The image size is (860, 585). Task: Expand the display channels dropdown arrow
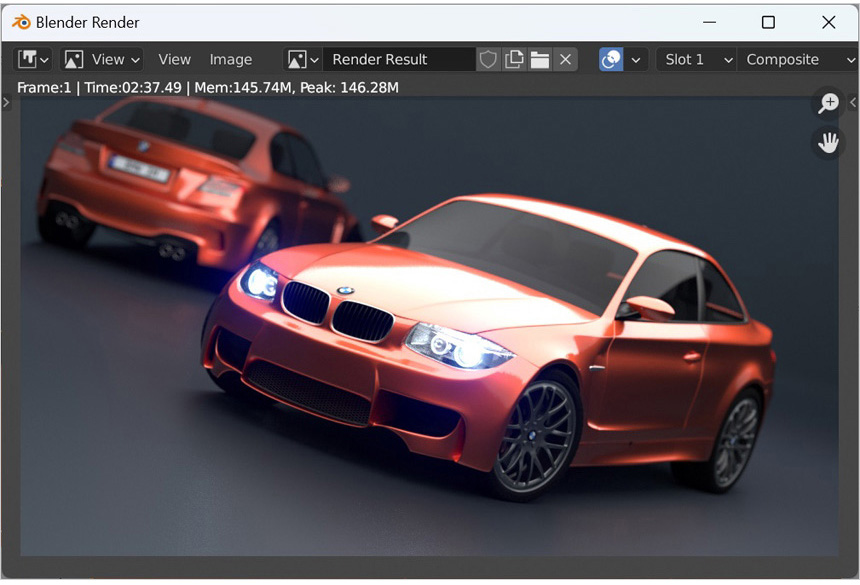click(x=636, y=60)
